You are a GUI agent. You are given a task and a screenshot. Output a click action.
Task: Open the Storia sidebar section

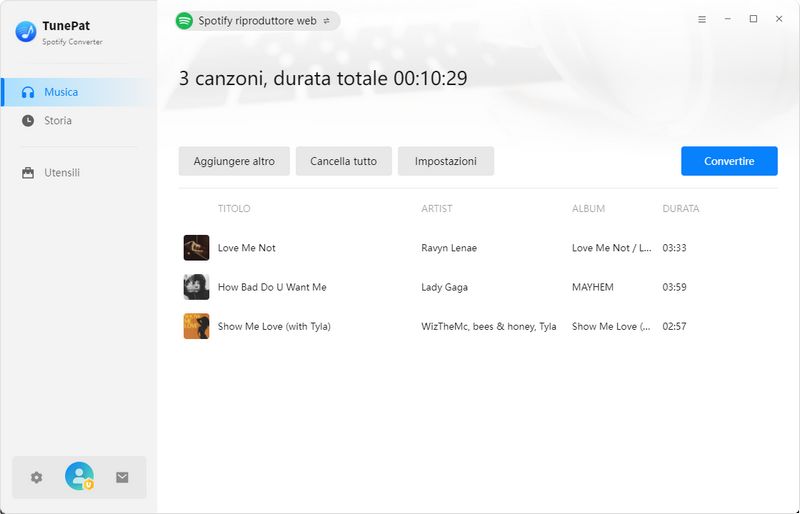79,121
